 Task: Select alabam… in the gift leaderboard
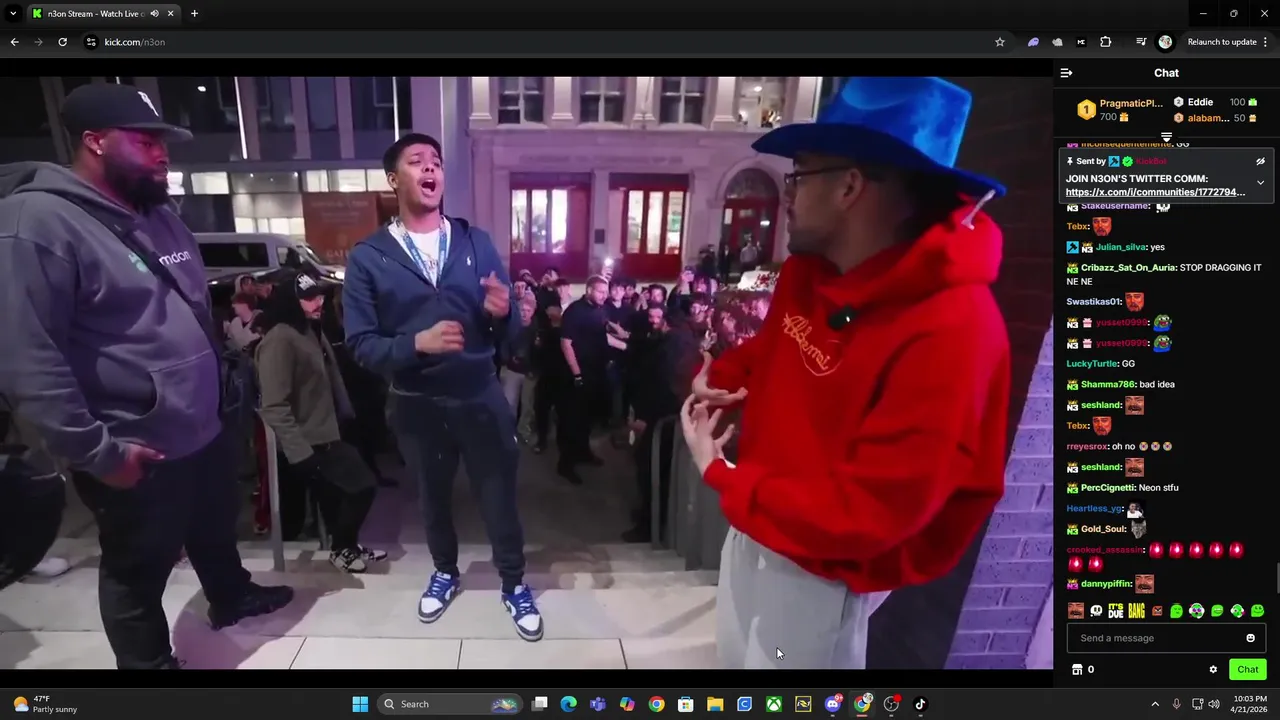pos(1208,118)
